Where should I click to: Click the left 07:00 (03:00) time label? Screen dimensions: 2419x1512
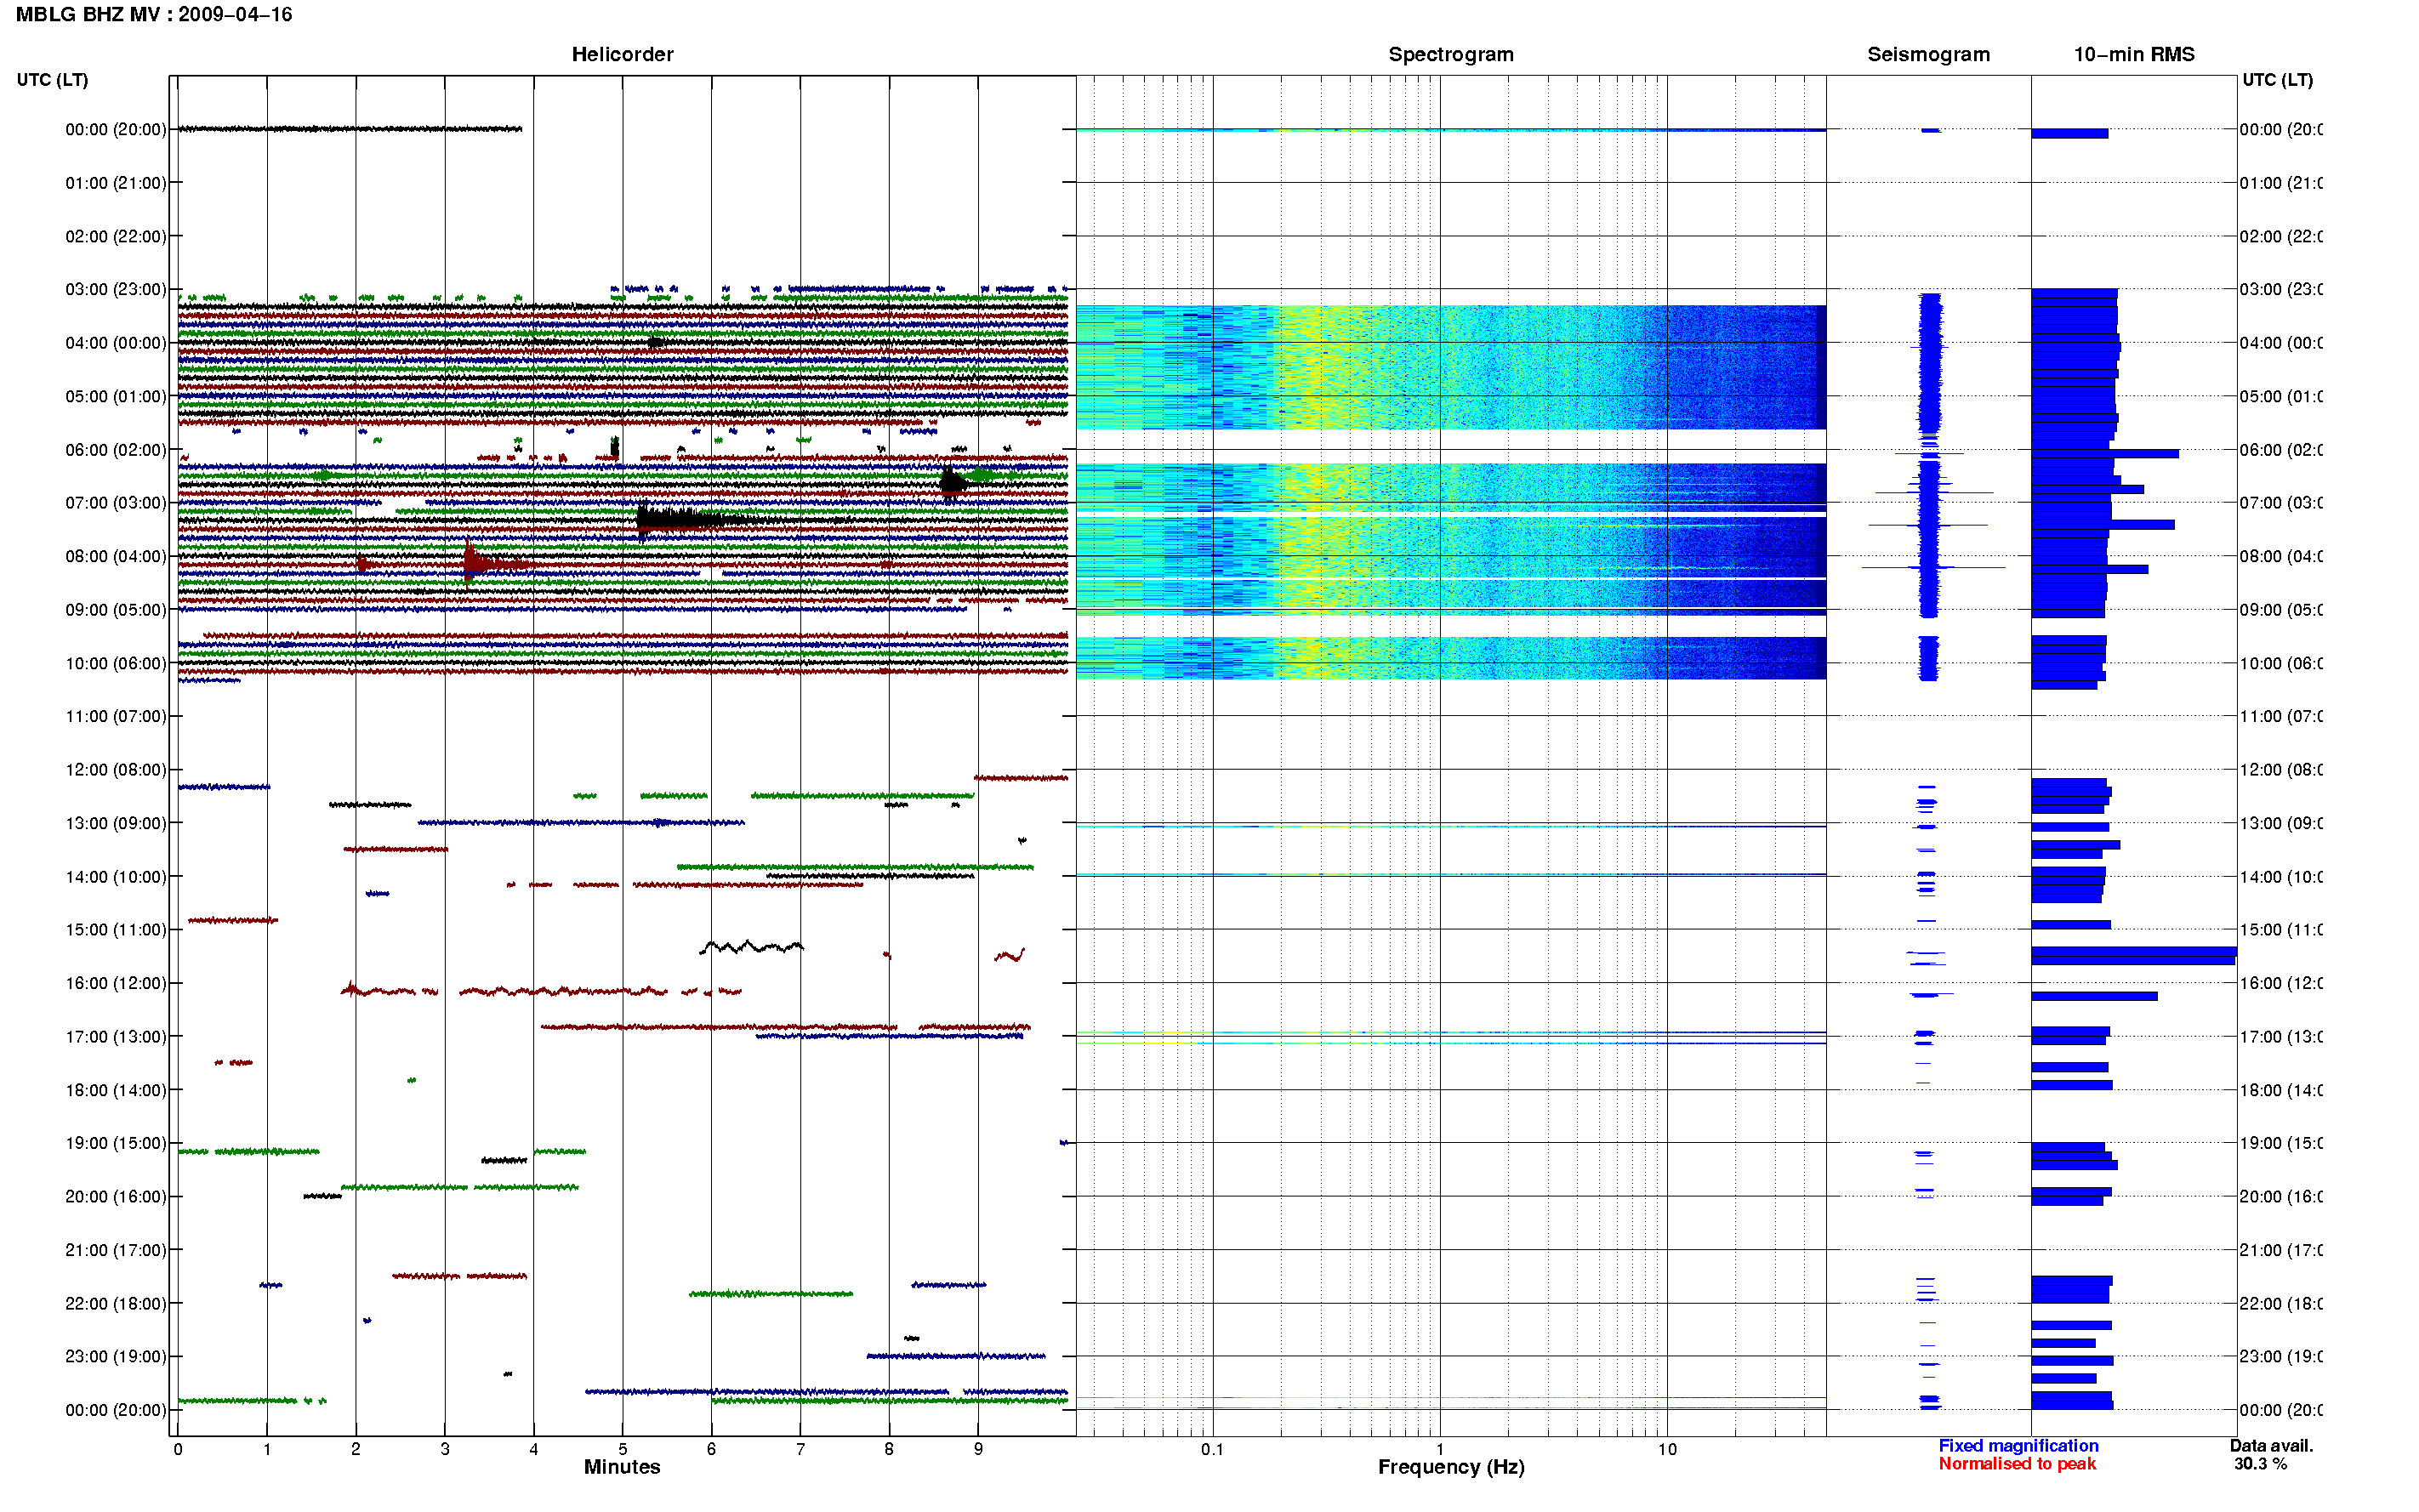coord(116,503)
